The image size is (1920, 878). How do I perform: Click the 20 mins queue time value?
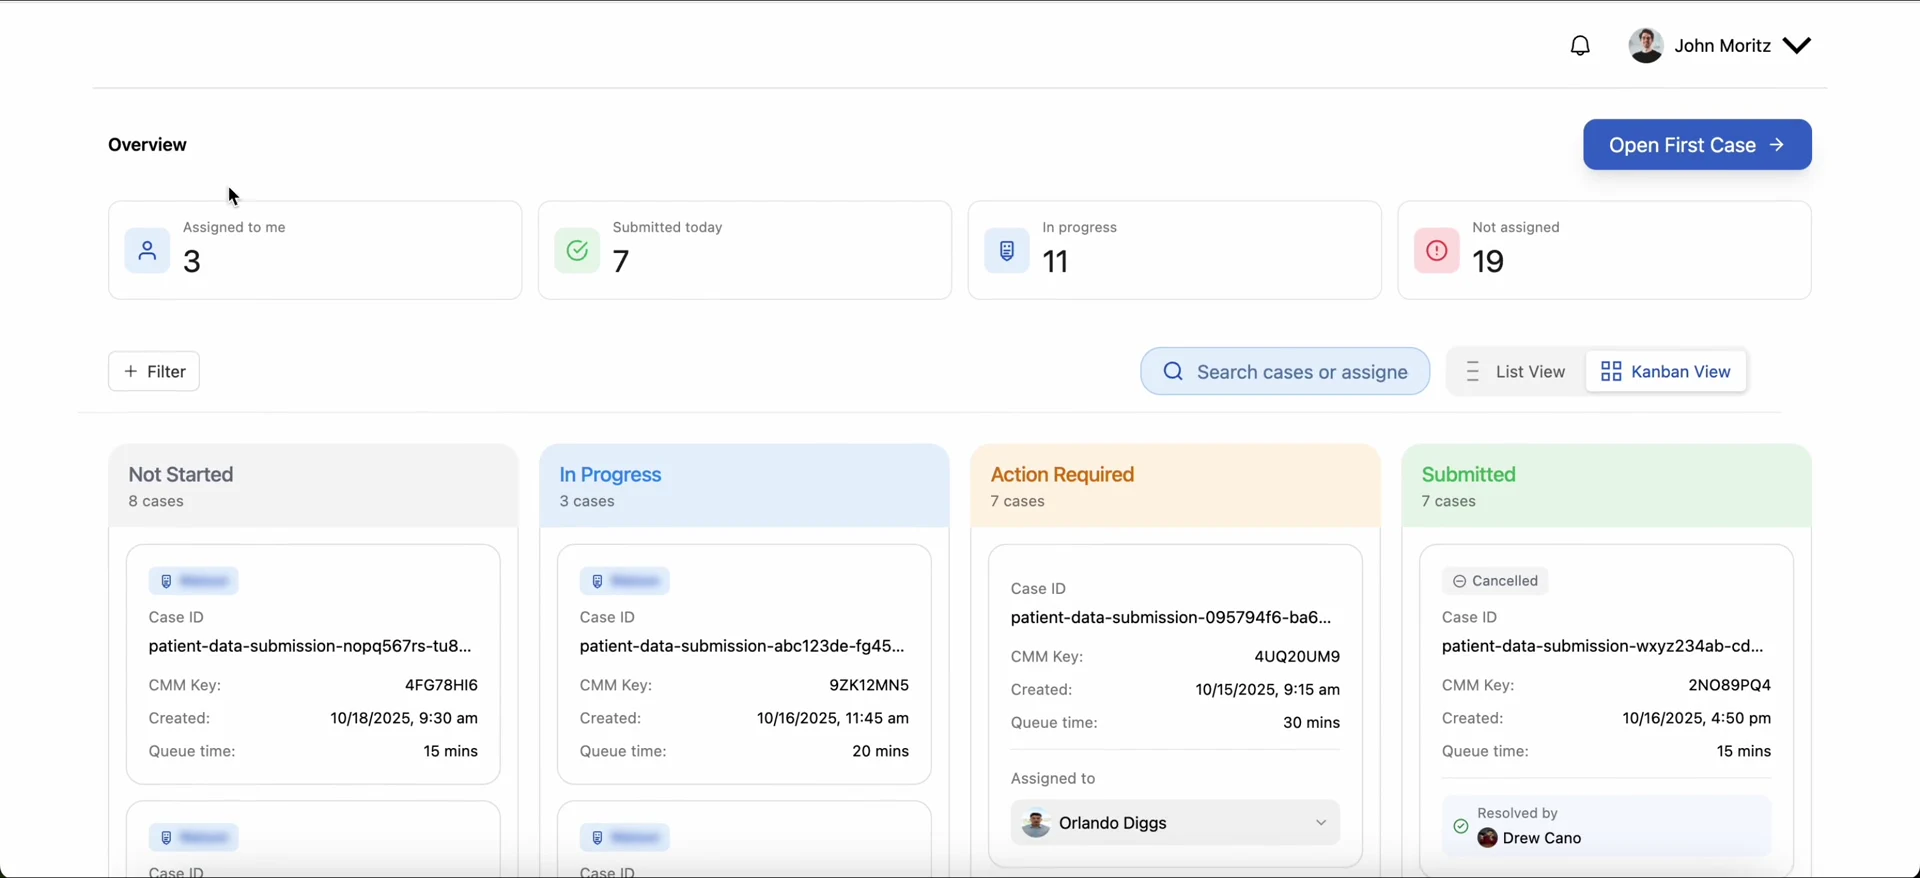(x=880, y=751)
